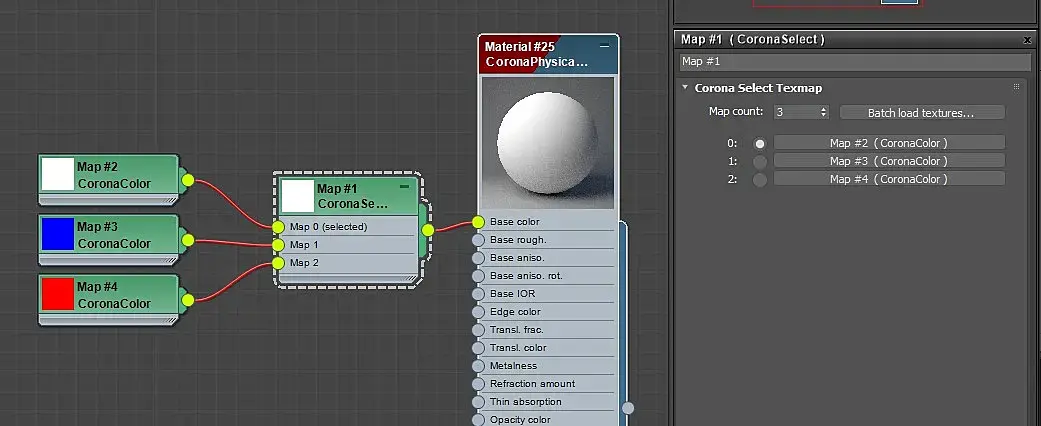Click the Metalness slot label
This screenshot has height=426, width=1041.
(x=513, y=366)
